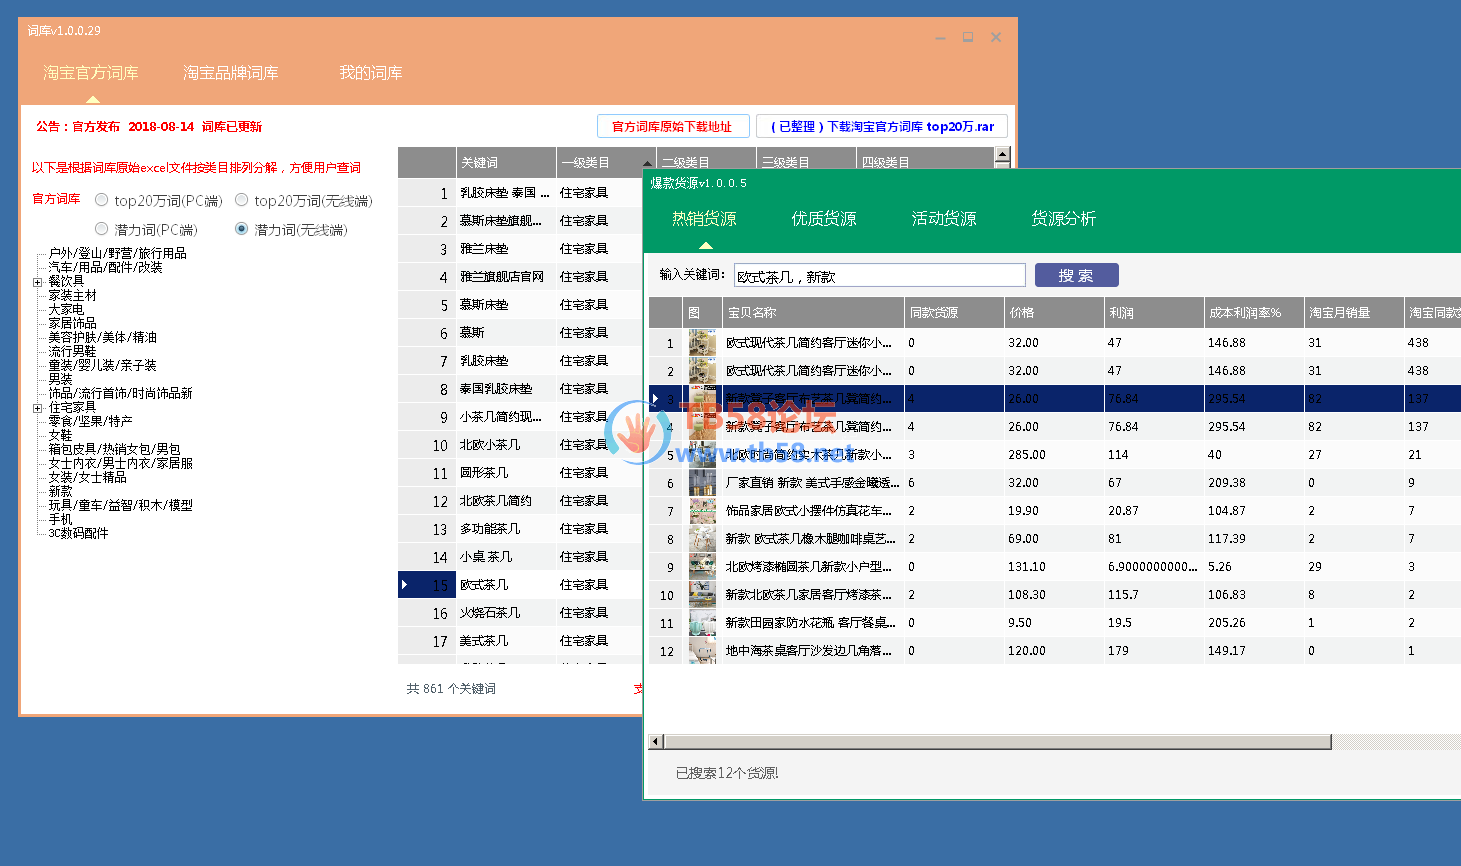
Task: Select 家居饰品 category
Action: point(73,324)
